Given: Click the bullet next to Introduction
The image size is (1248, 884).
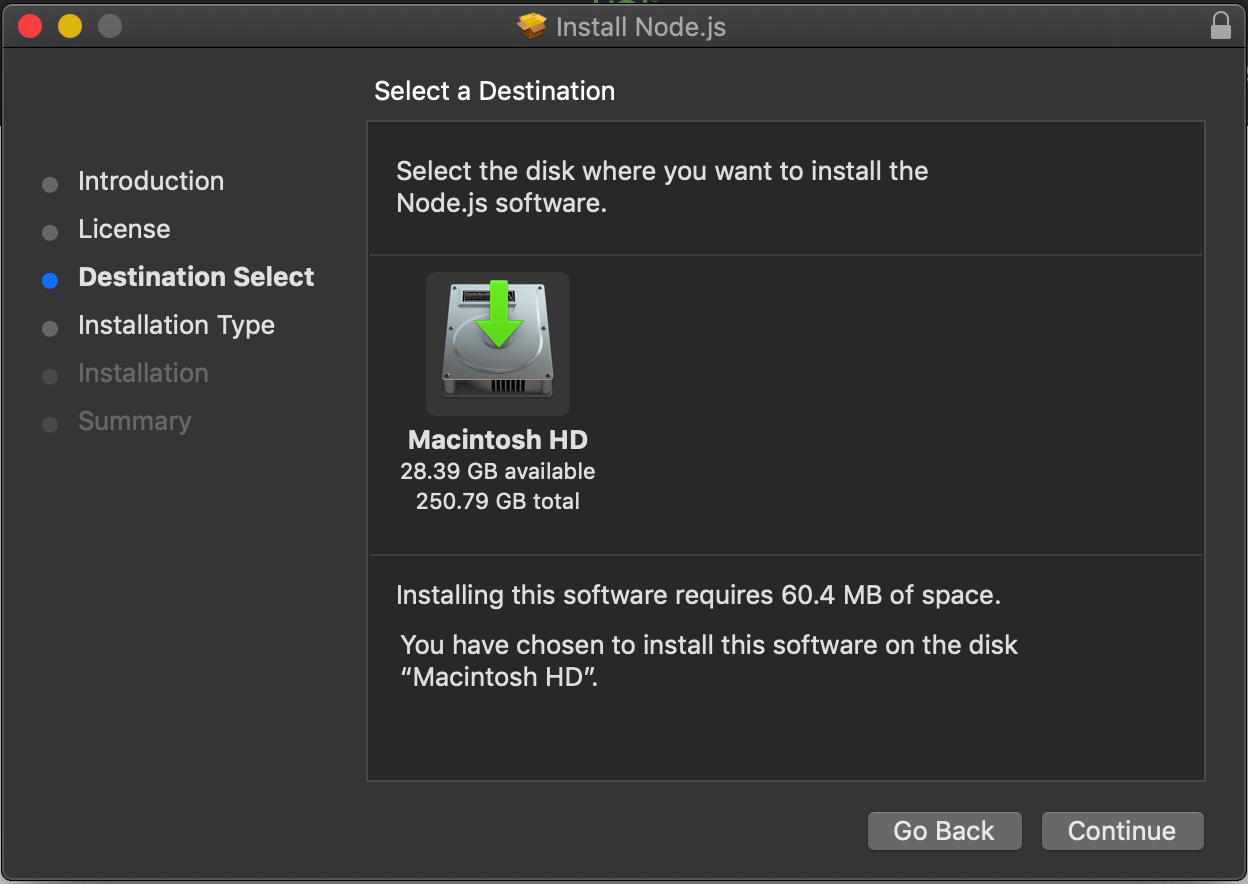Looking at the screenshot, I should [50, 185].
